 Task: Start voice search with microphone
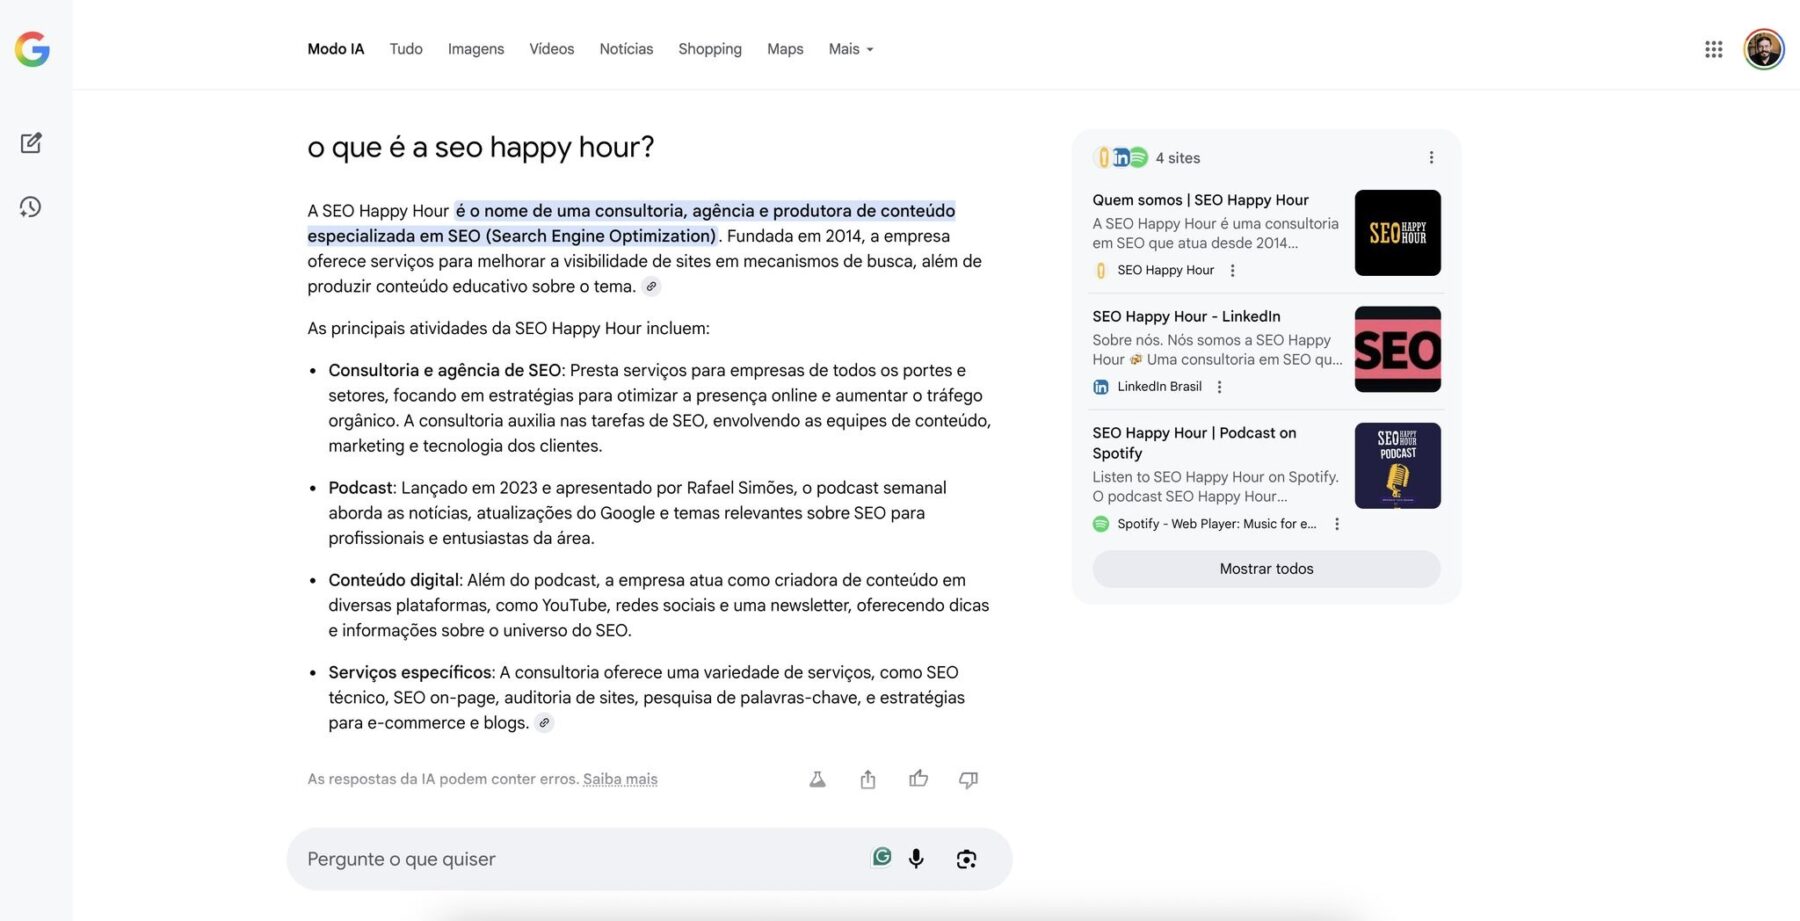click(x=916, y=859)
